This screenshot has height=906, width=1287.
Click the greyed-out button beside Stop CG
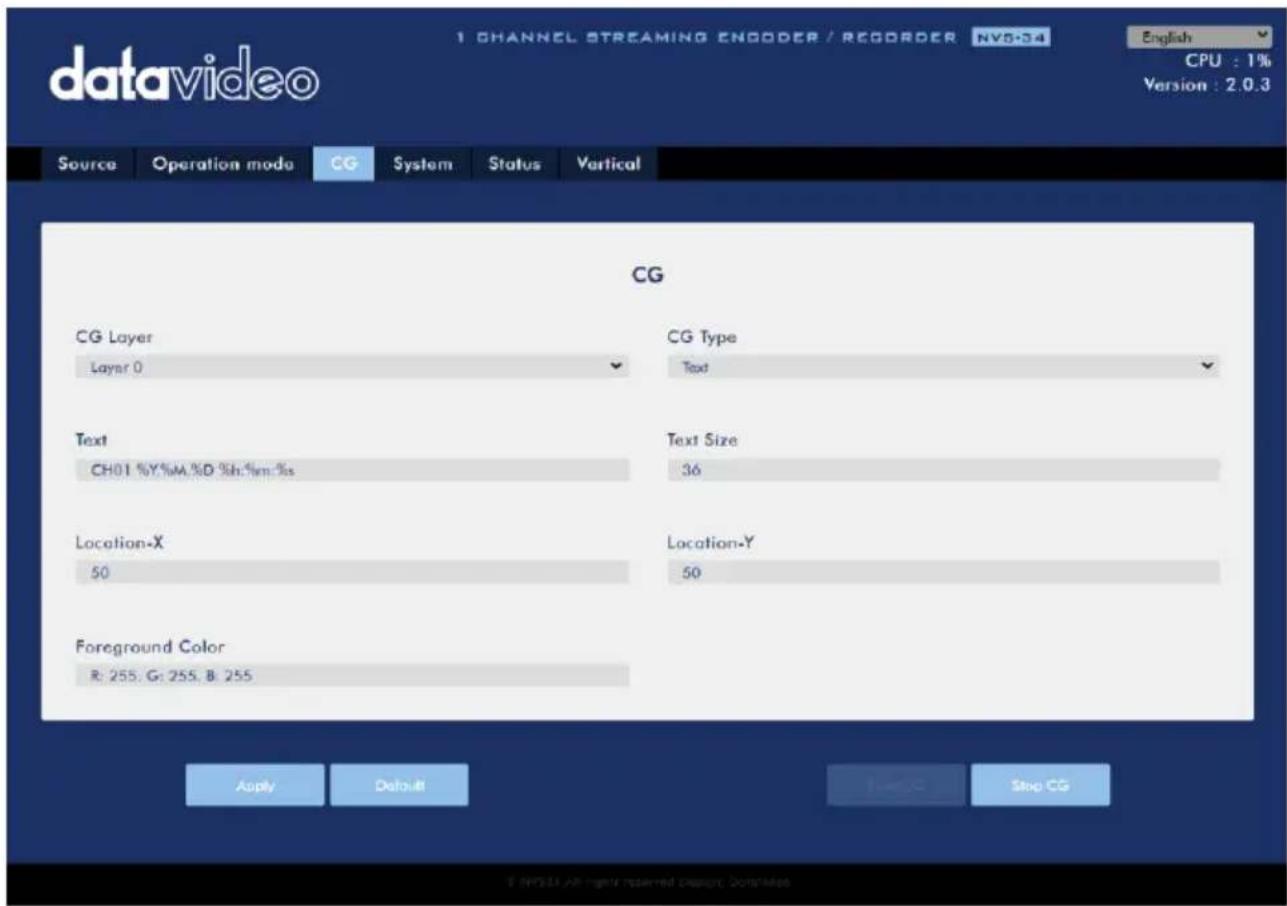(x=896, y=785)
